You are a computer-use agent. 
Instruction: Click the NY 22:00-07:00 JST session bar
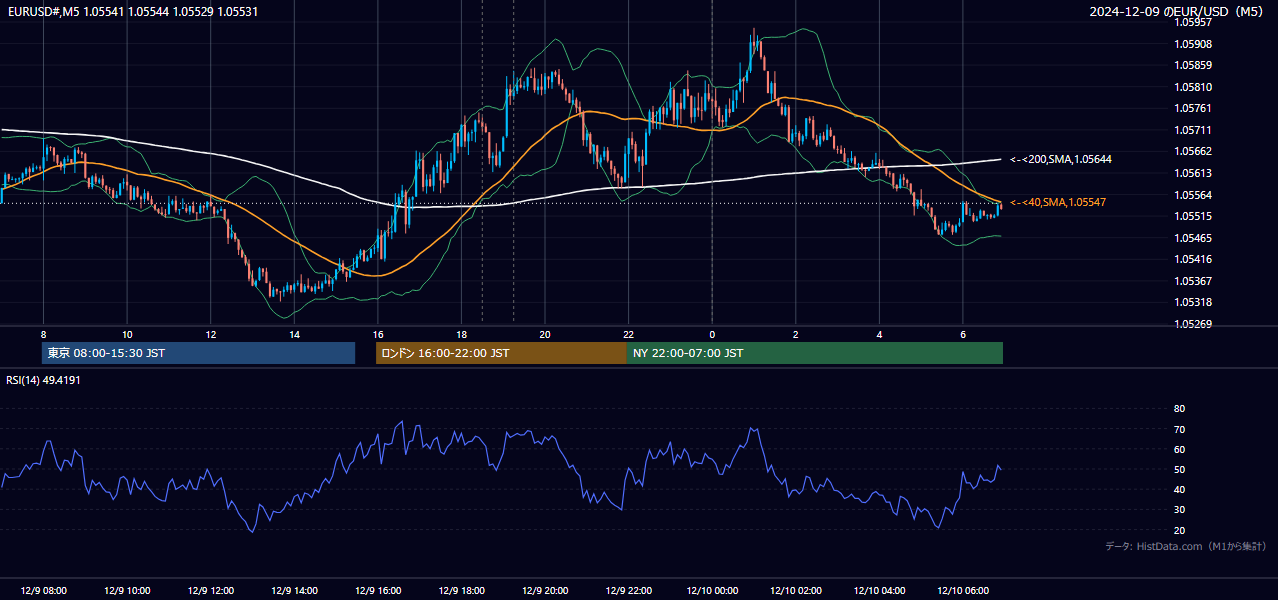click(815, 353)
